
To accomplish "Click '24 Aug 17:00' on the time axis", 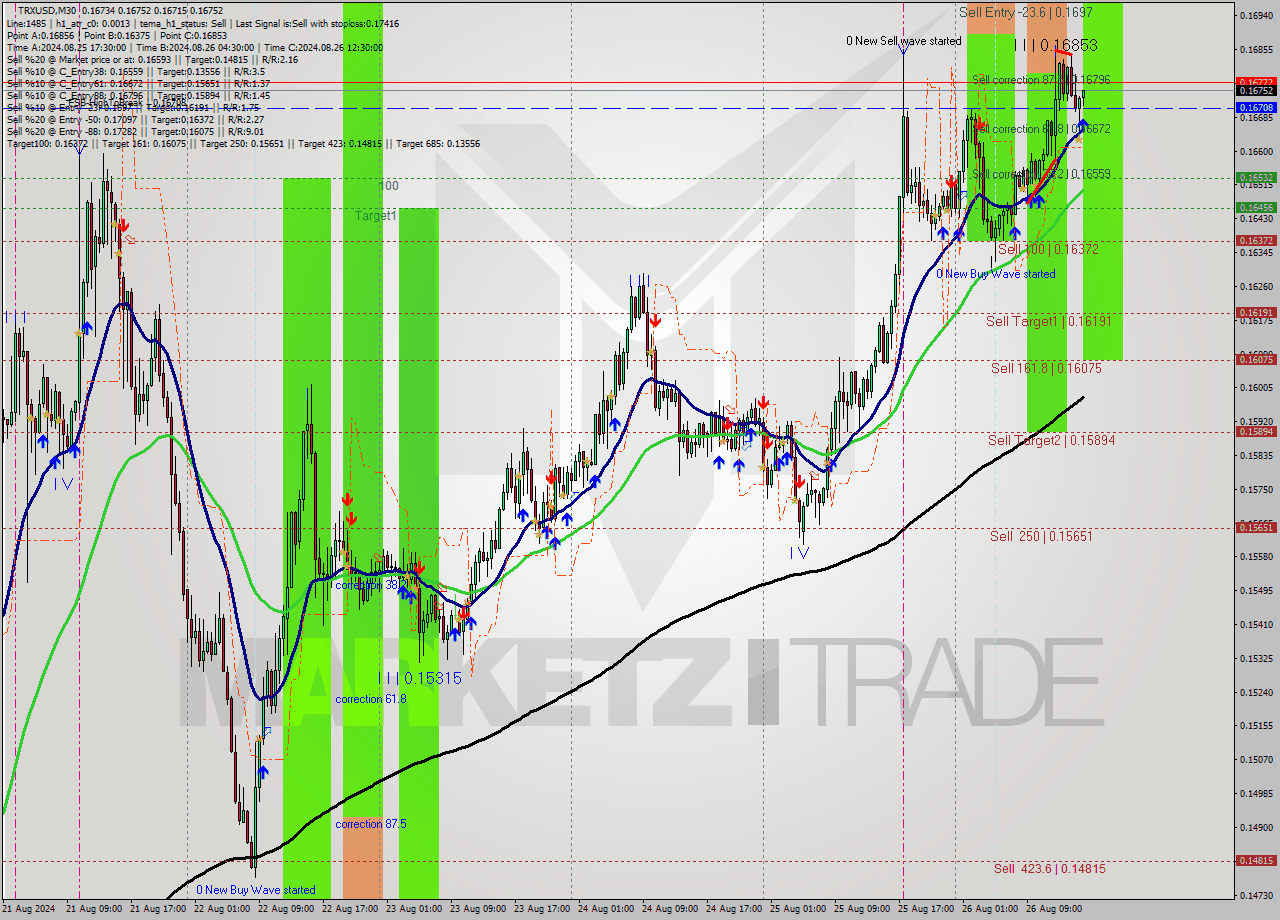I will [736, 909].
